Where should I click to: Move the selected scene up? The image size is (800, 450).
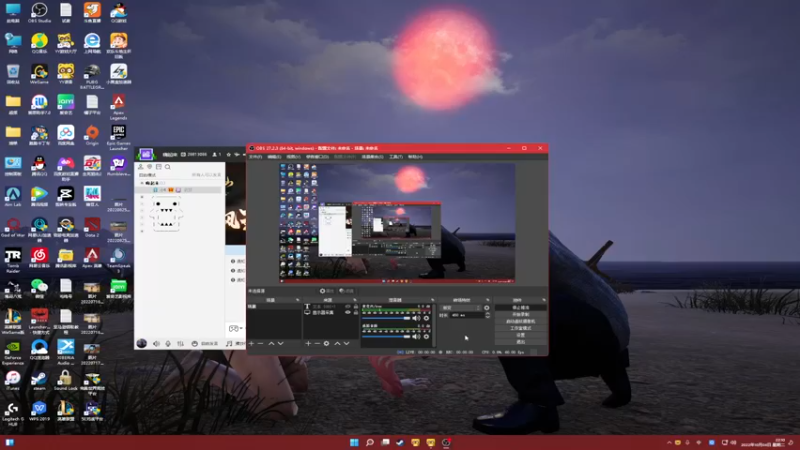tap(271, 343)
